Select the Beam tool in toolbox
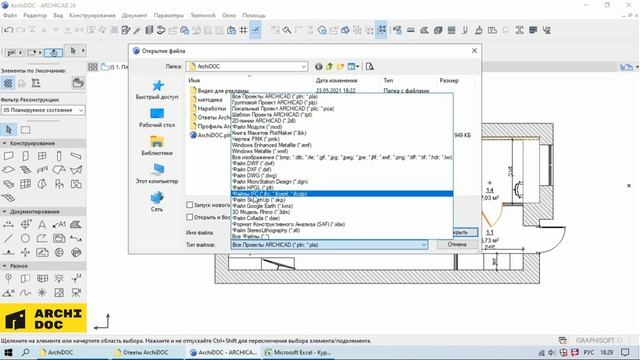640x360 pixels. point(76,156)
